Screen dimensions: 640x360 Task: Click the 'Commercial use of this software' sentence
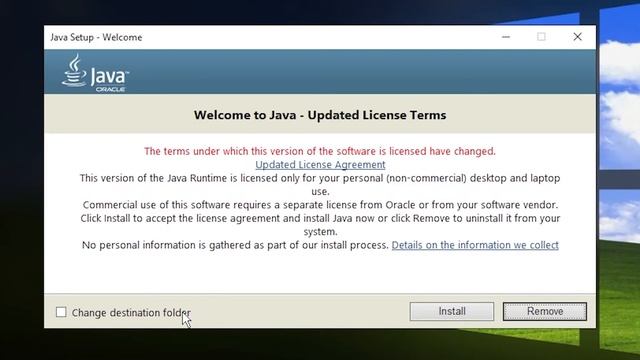coord(320,205)
